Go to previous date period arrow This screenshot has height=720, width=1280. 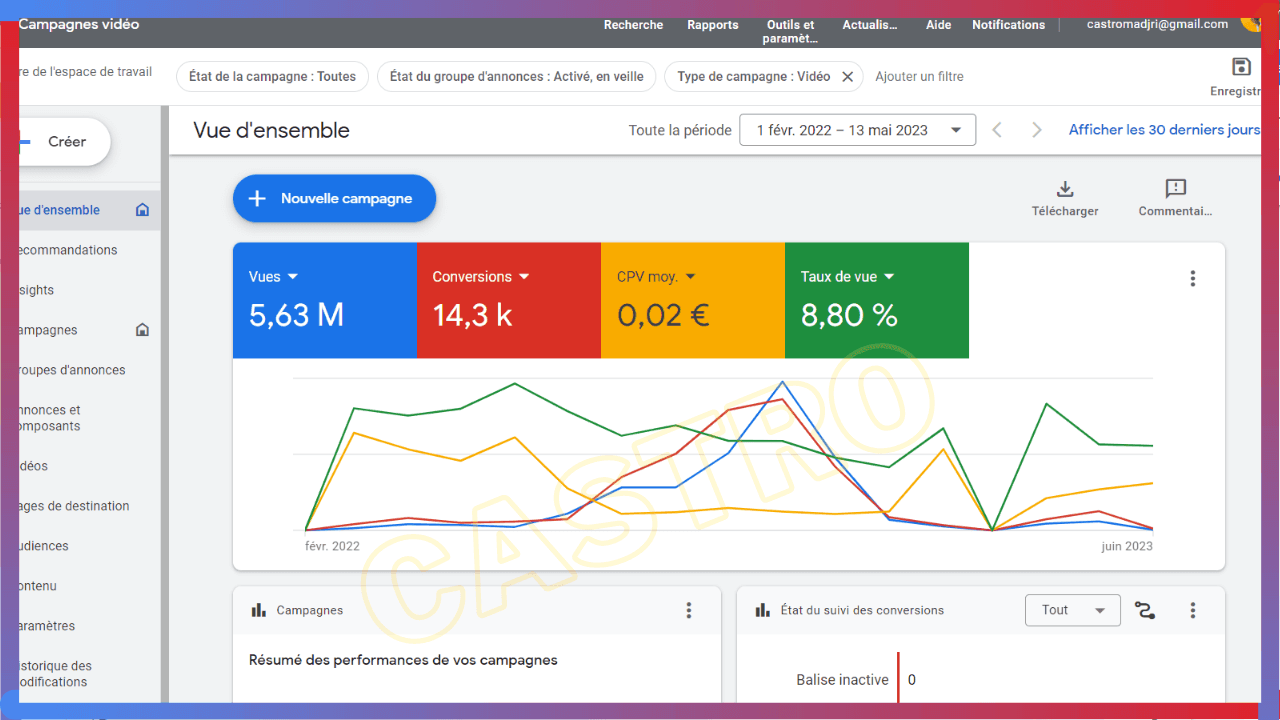tap(996, 130)
